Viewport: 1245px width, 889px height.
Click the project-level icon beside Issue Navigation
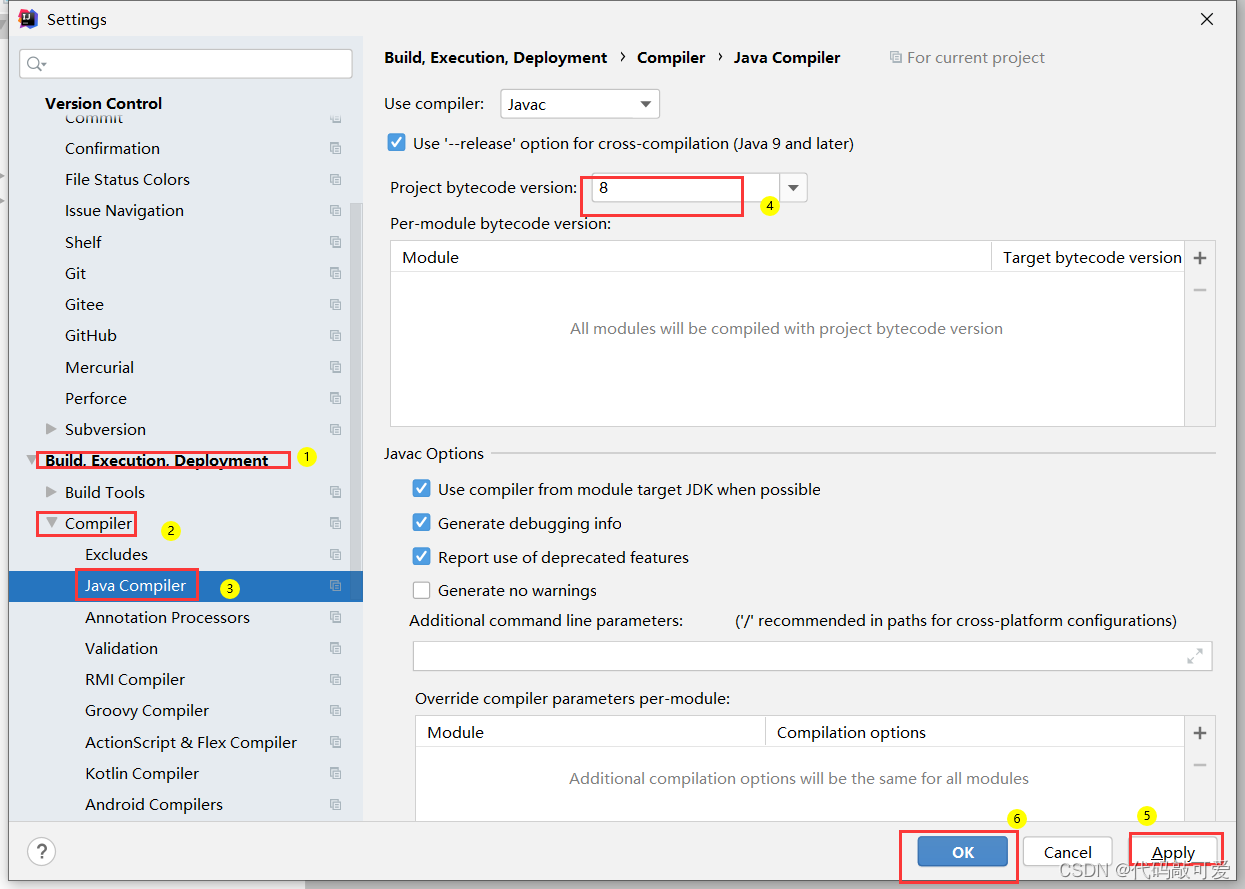coord(335,211)
